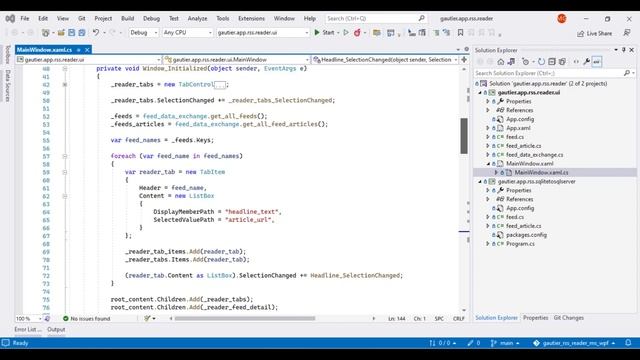Click the user account avatar
640x360 pixels.
562,18
